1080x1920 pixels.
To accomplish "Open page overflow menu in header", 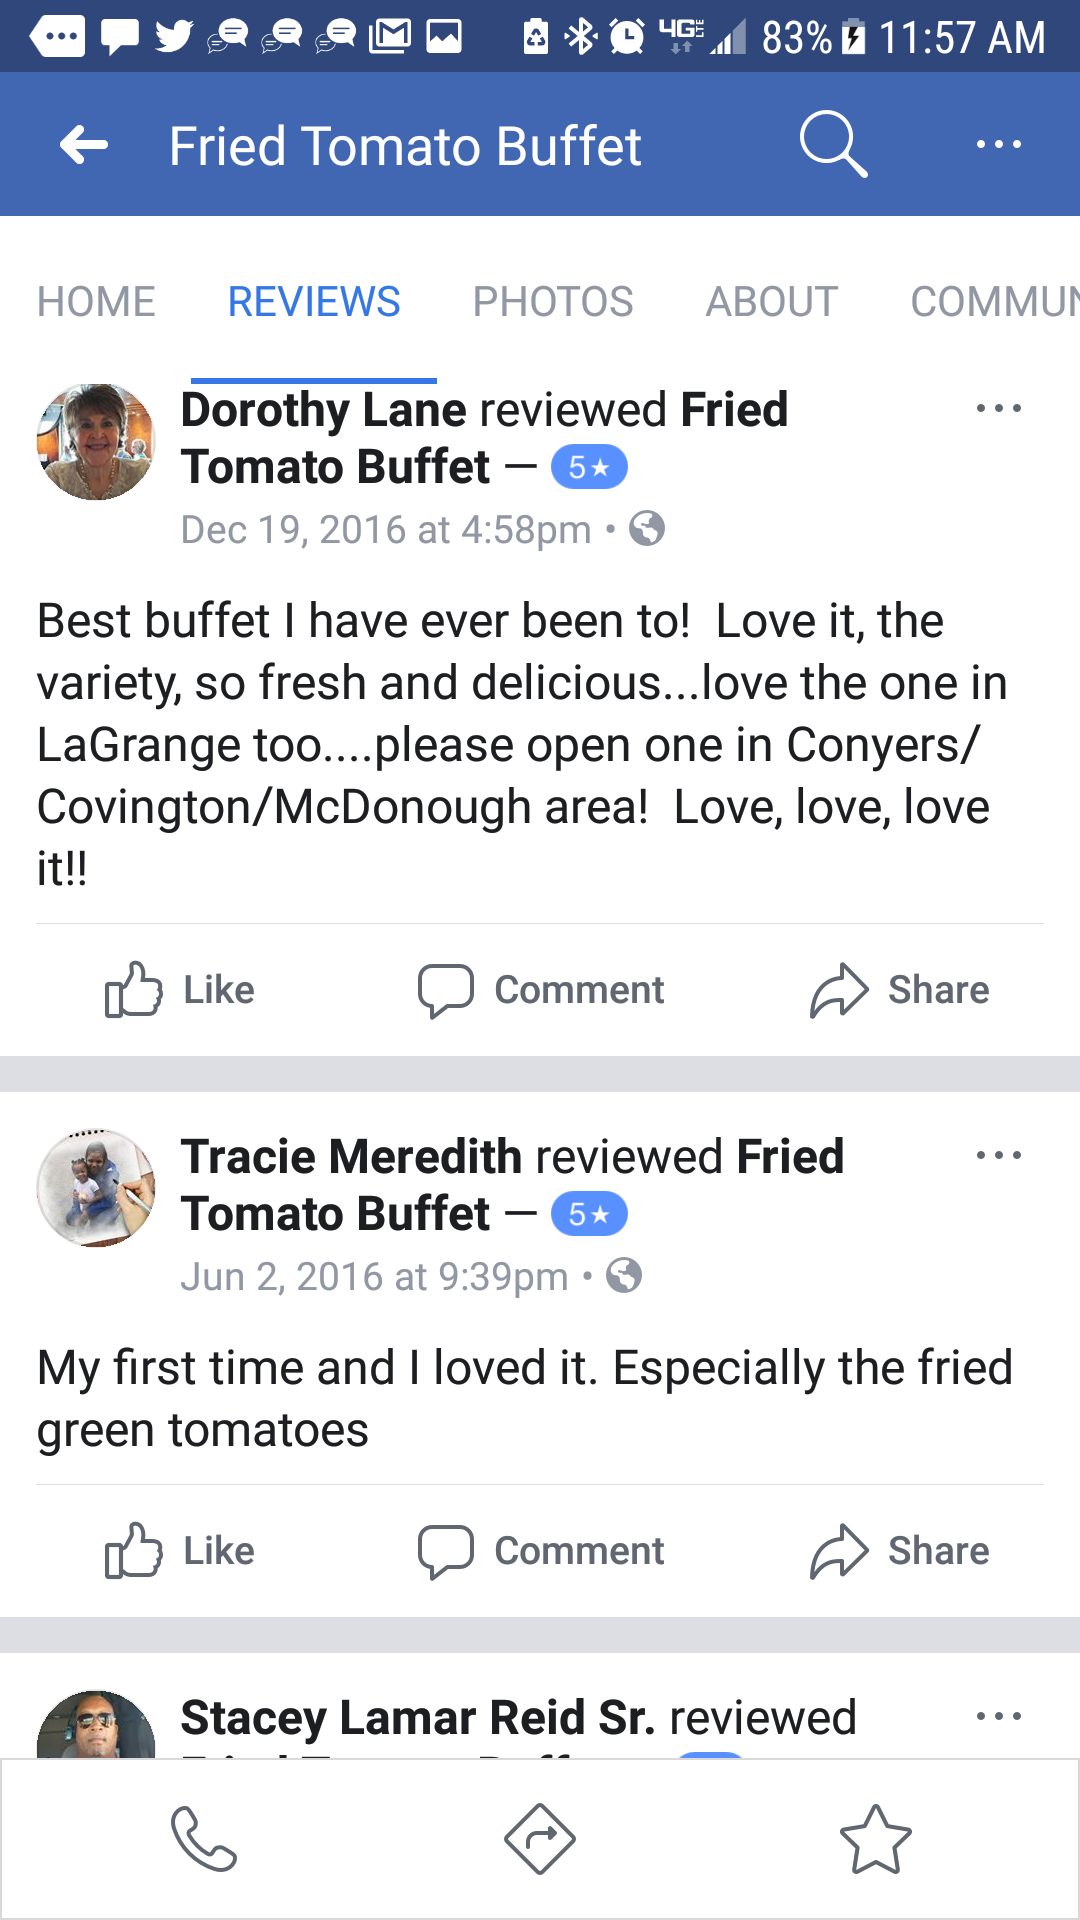I will pyautogui.click(x=998, y=145).
